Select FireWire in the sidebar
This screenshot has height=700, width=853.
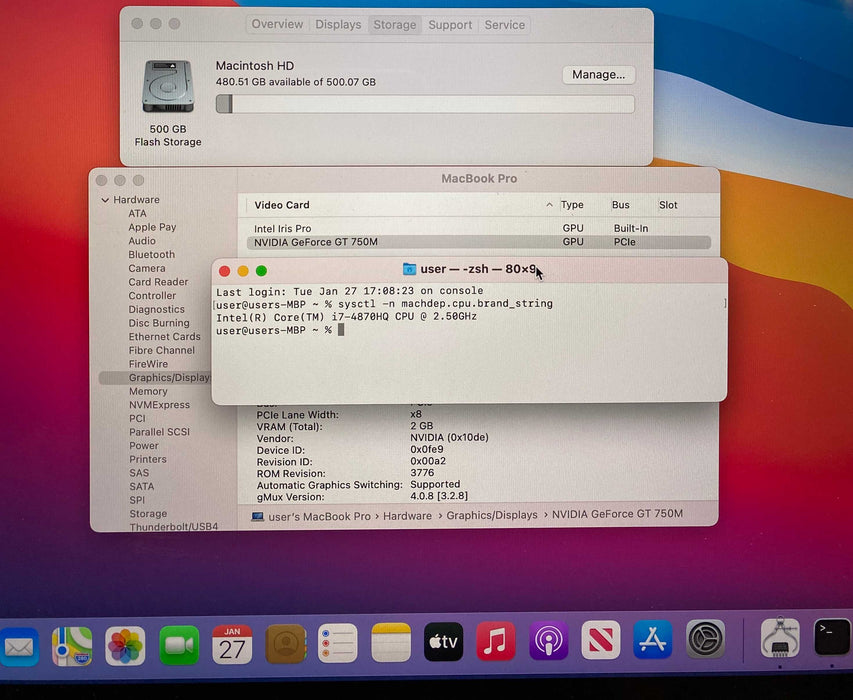148,364
